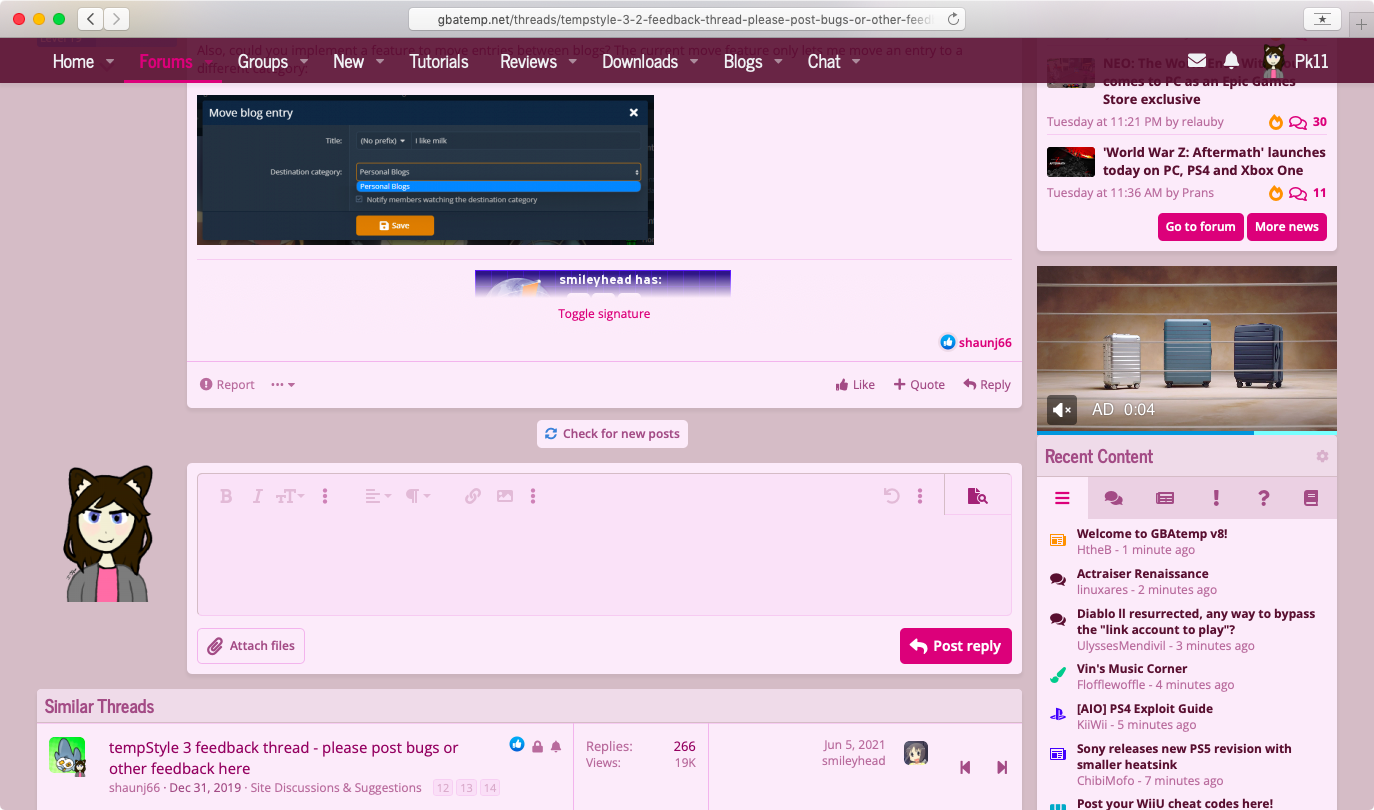Open the Move blog entry screenshot image
Screen dimensions: 1374x810
click(425, 170)
